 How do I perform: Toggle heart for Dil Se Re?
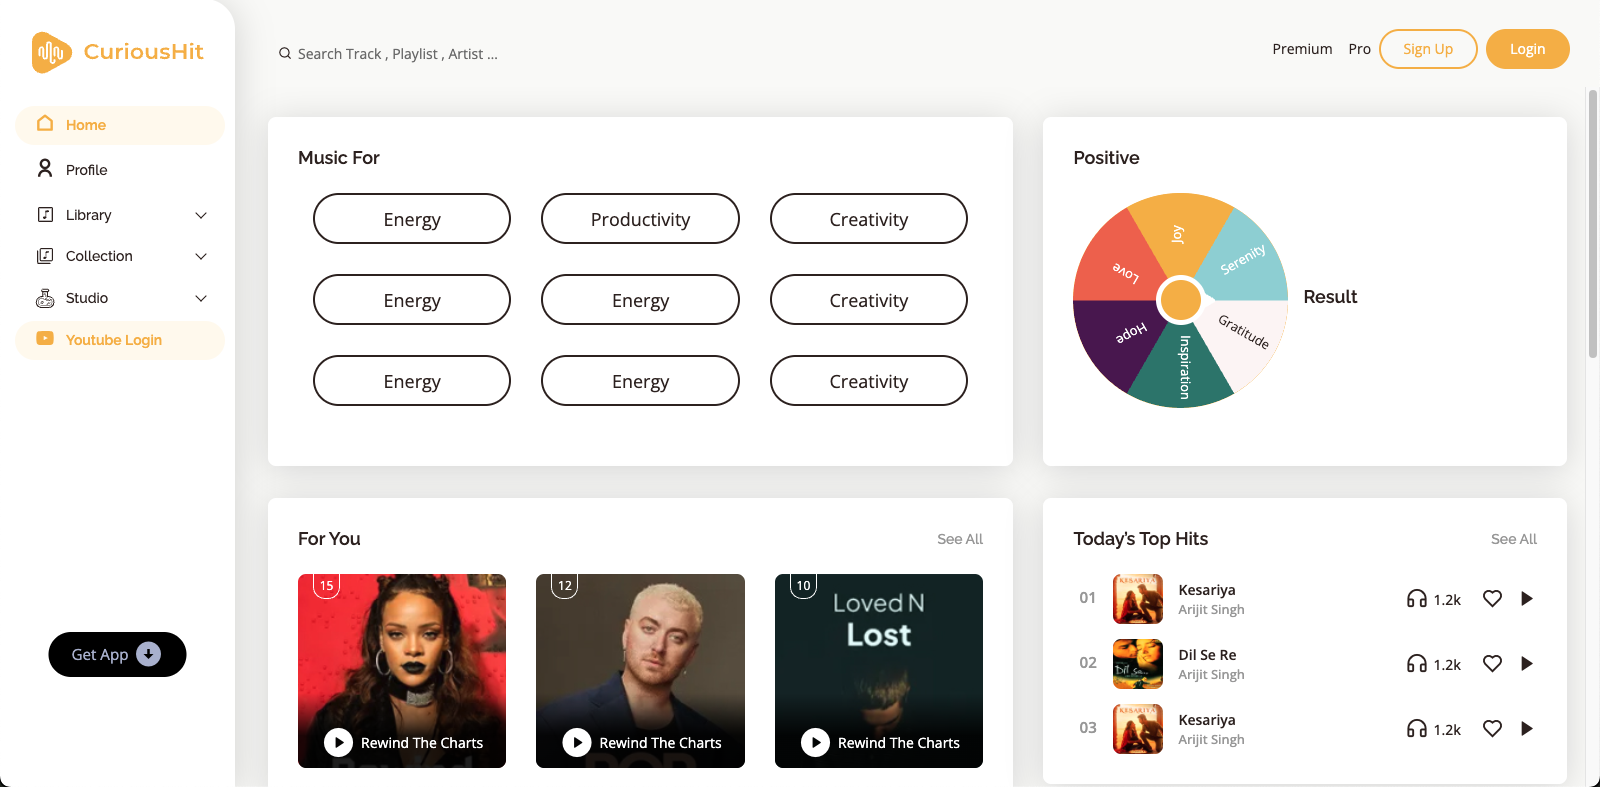[1492, 664]
